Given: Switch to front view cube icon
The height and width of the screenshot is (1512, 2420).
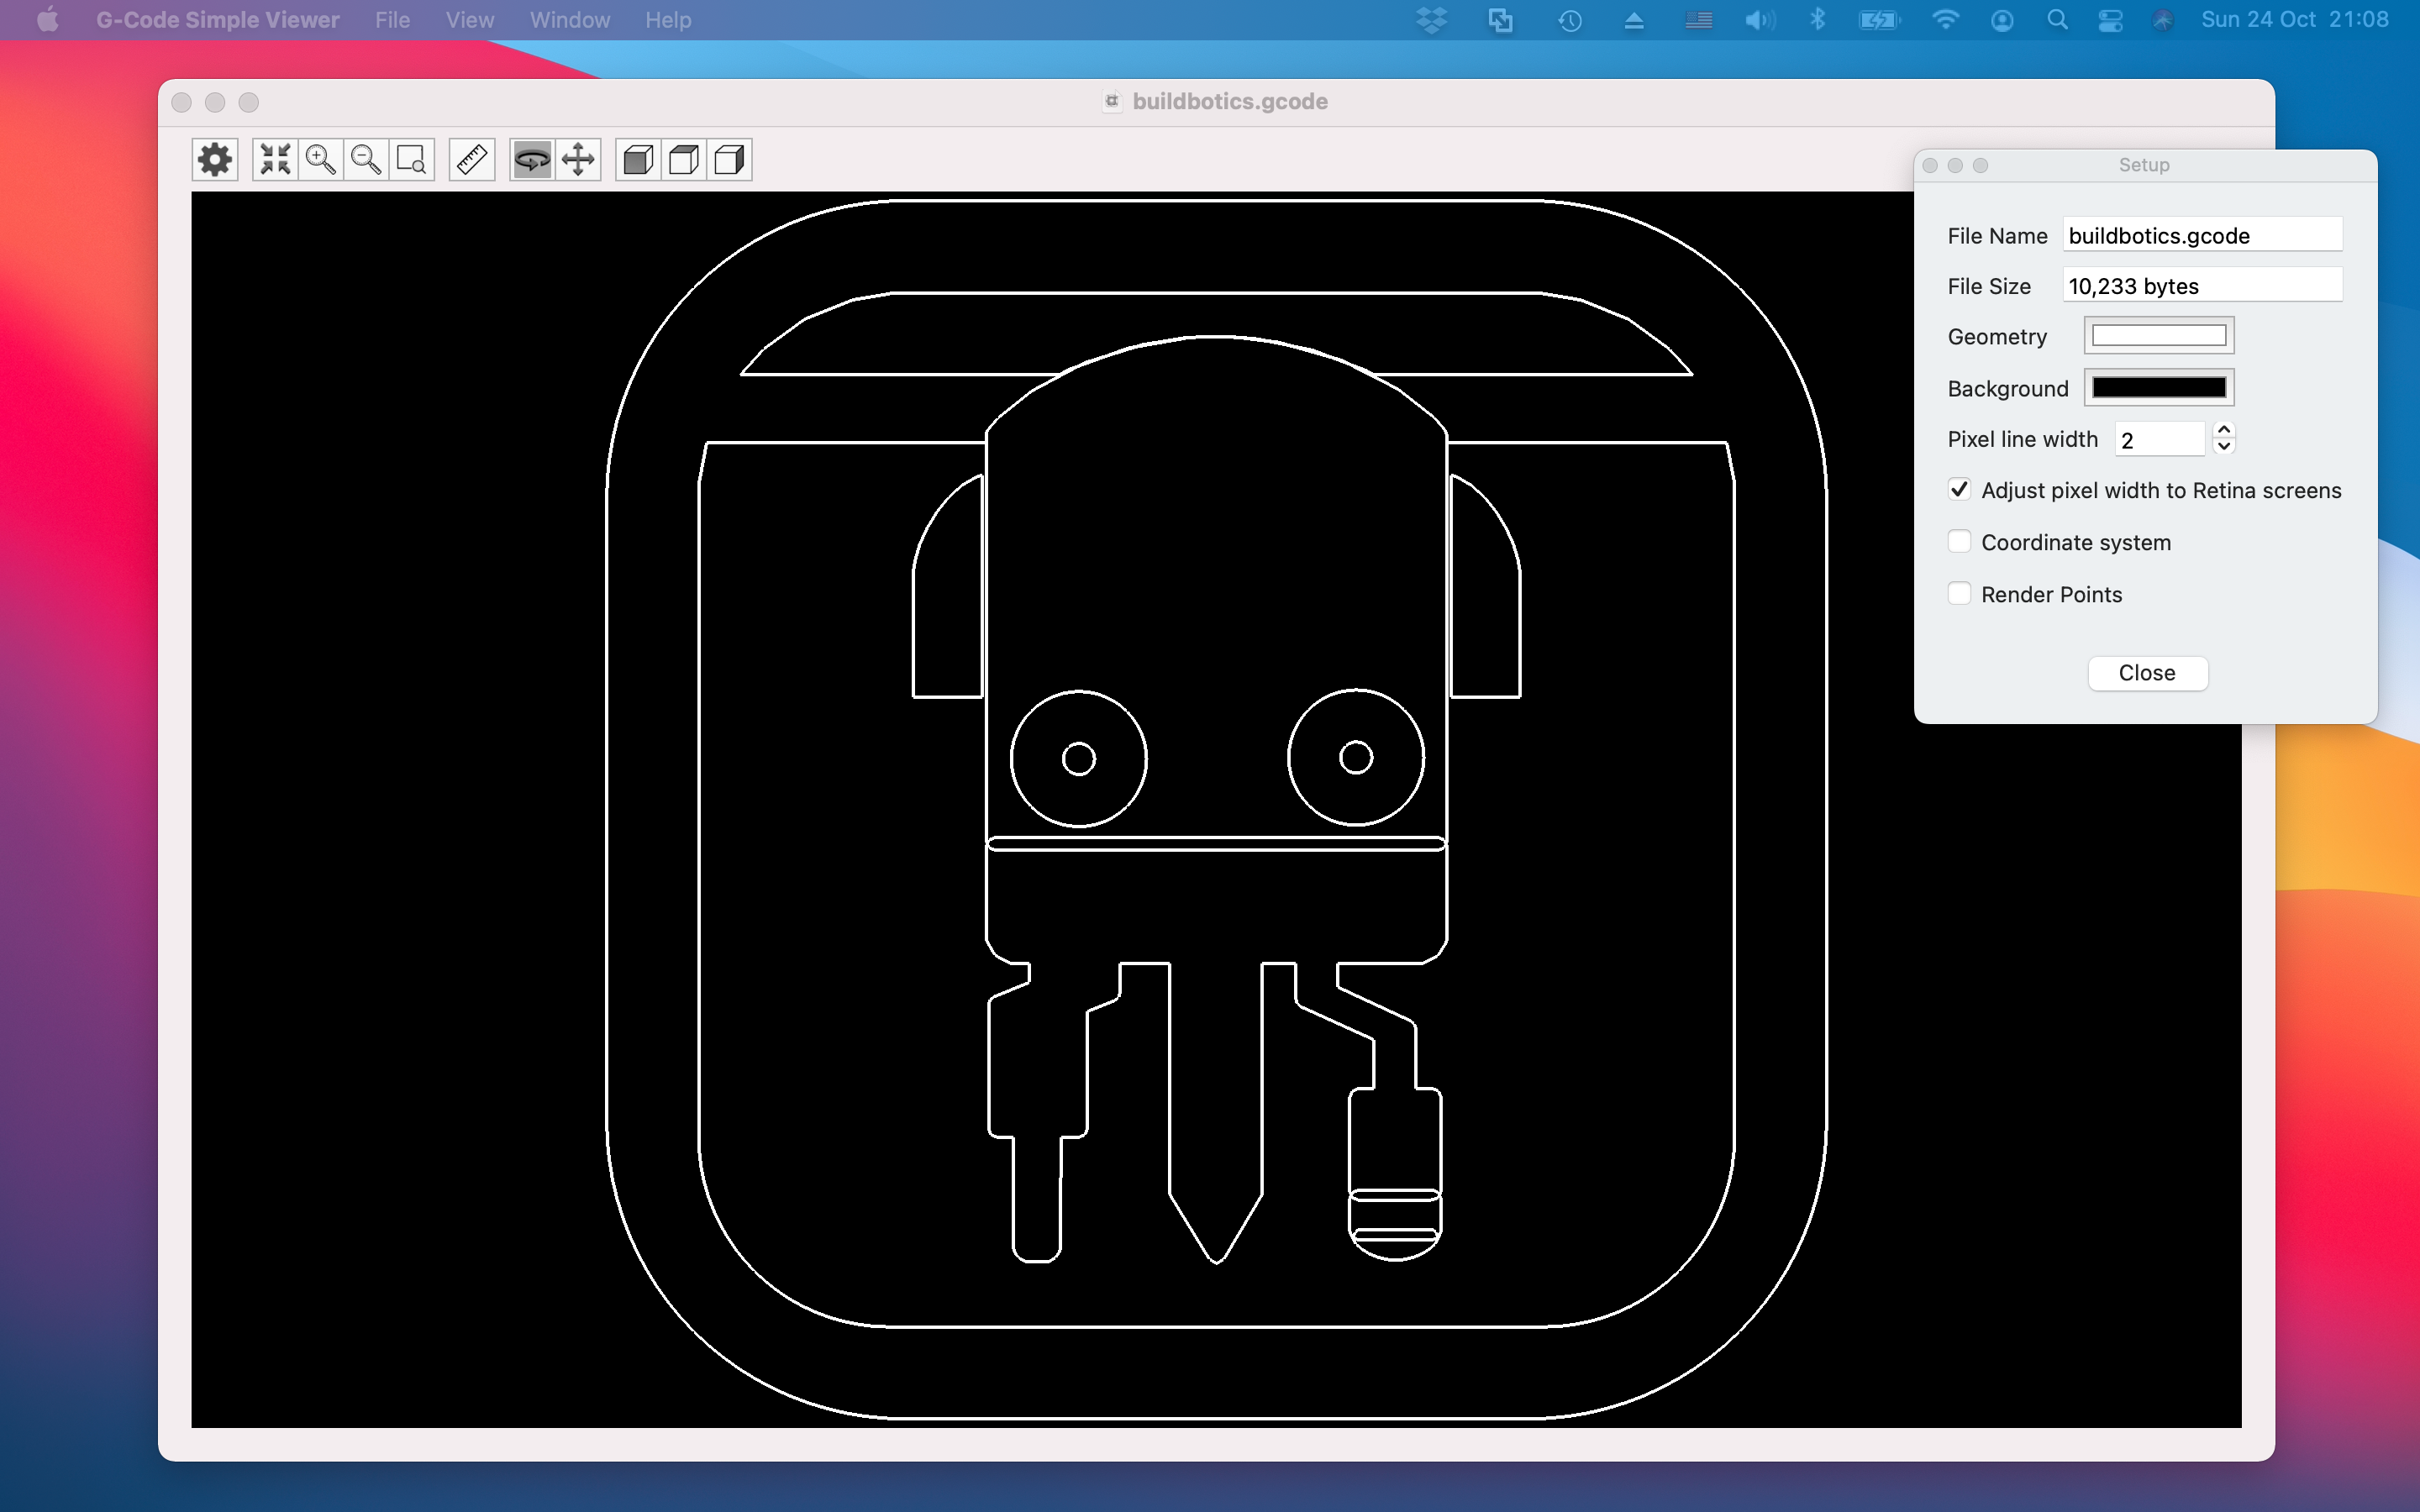Looking at the screenshot, I should tap(638, 160).
